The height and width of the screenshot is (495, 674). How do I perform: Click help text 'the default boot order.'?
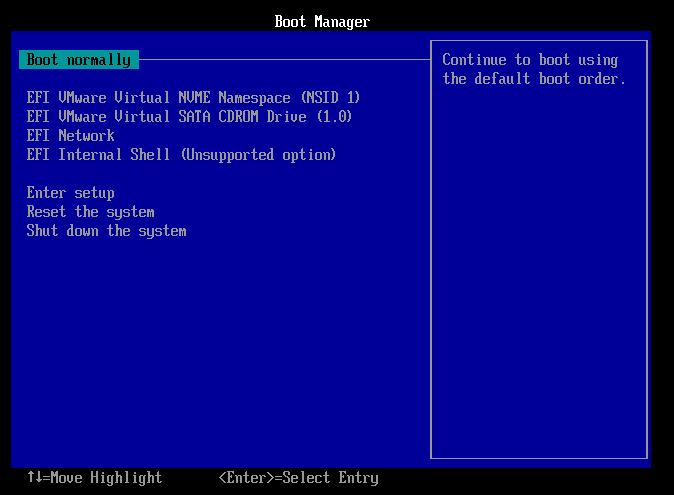click(x=534, y=79)
